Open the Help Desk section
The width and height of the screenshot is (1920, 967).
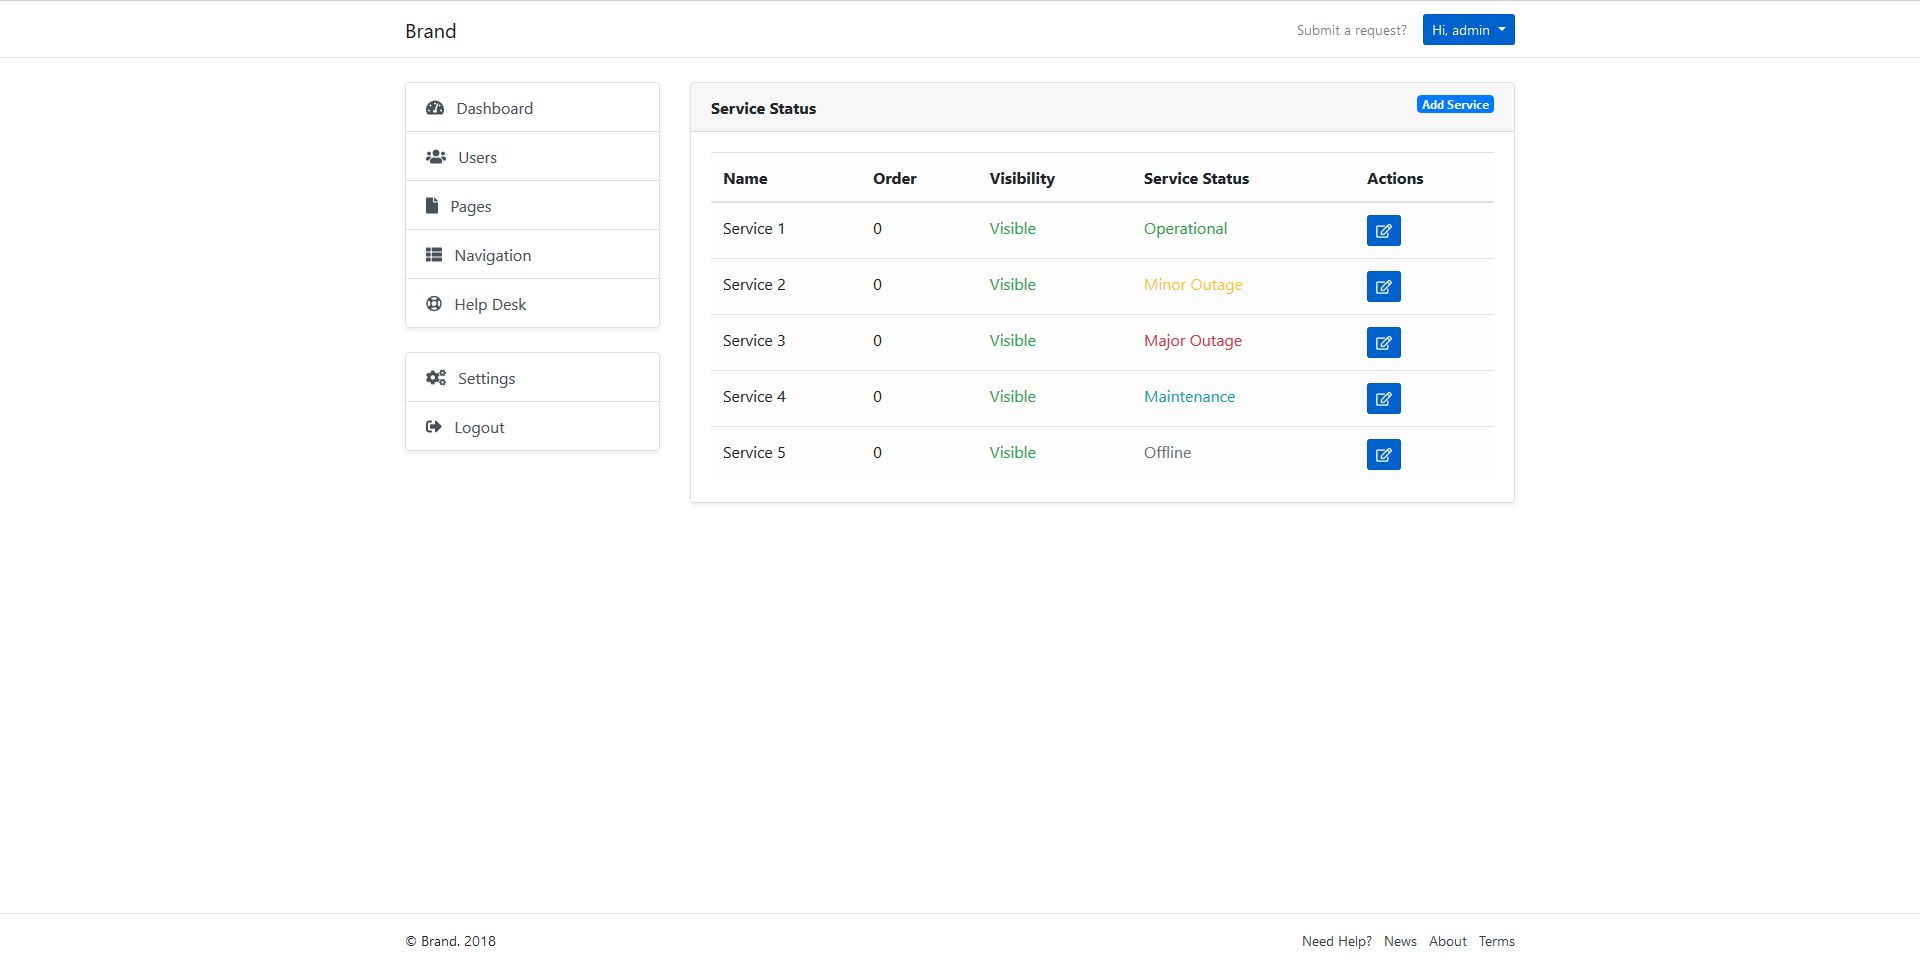click(489, 304)
